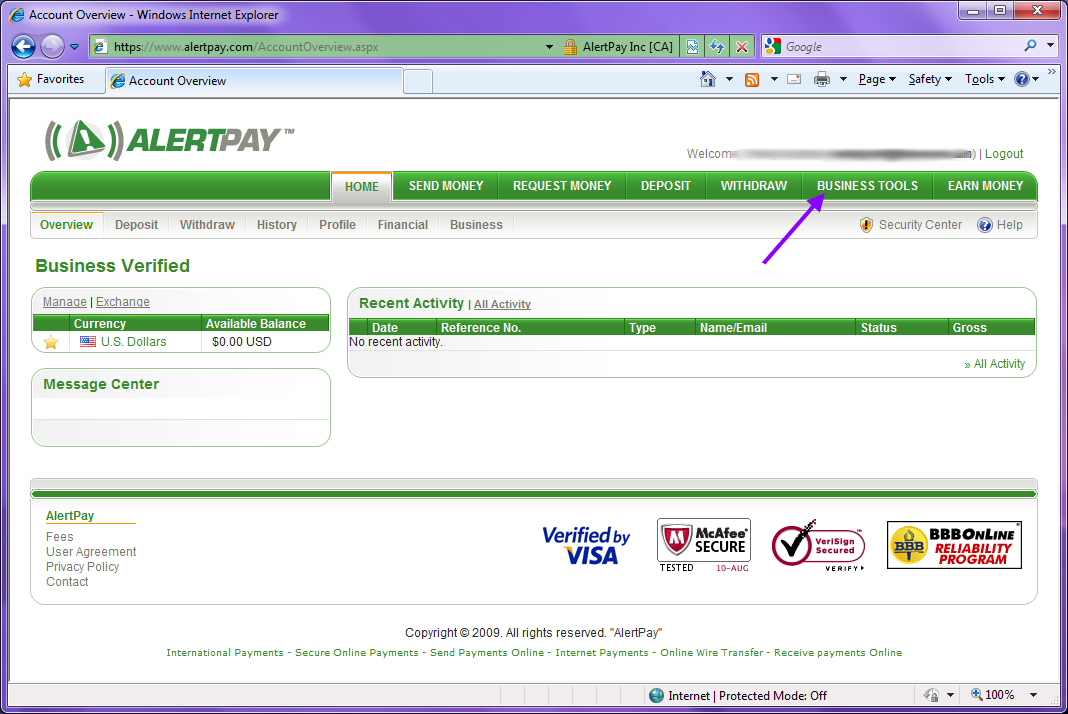1068x714 pixels.
Task: Click the status bar zoom magnifier icon
Action: coord(977,695)
